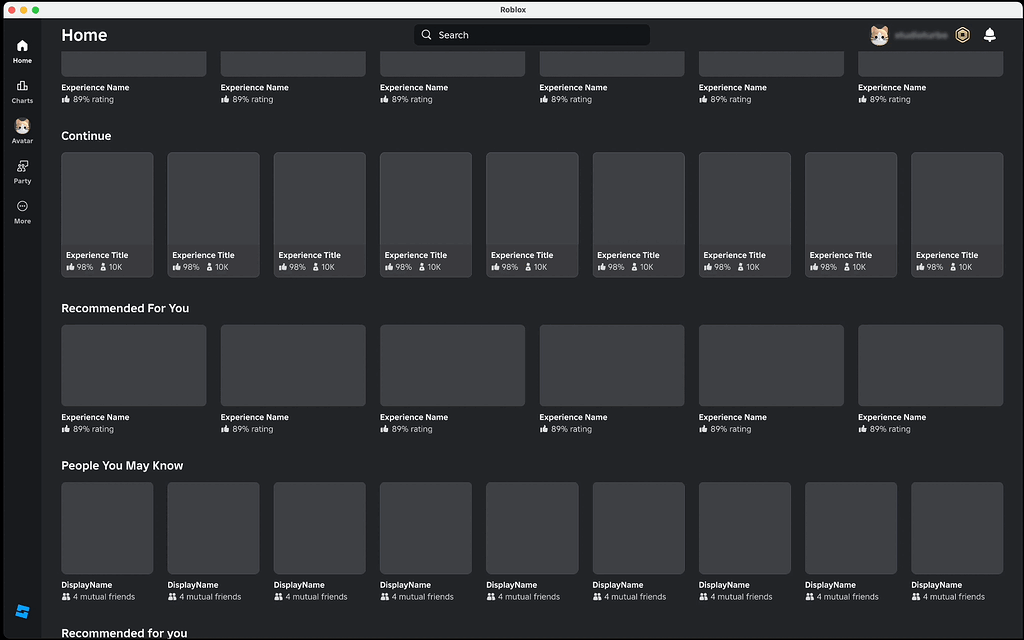Select the Home tab in the sidebar
This screenshot has height=640, width=1024.
(x=21, y=50)
